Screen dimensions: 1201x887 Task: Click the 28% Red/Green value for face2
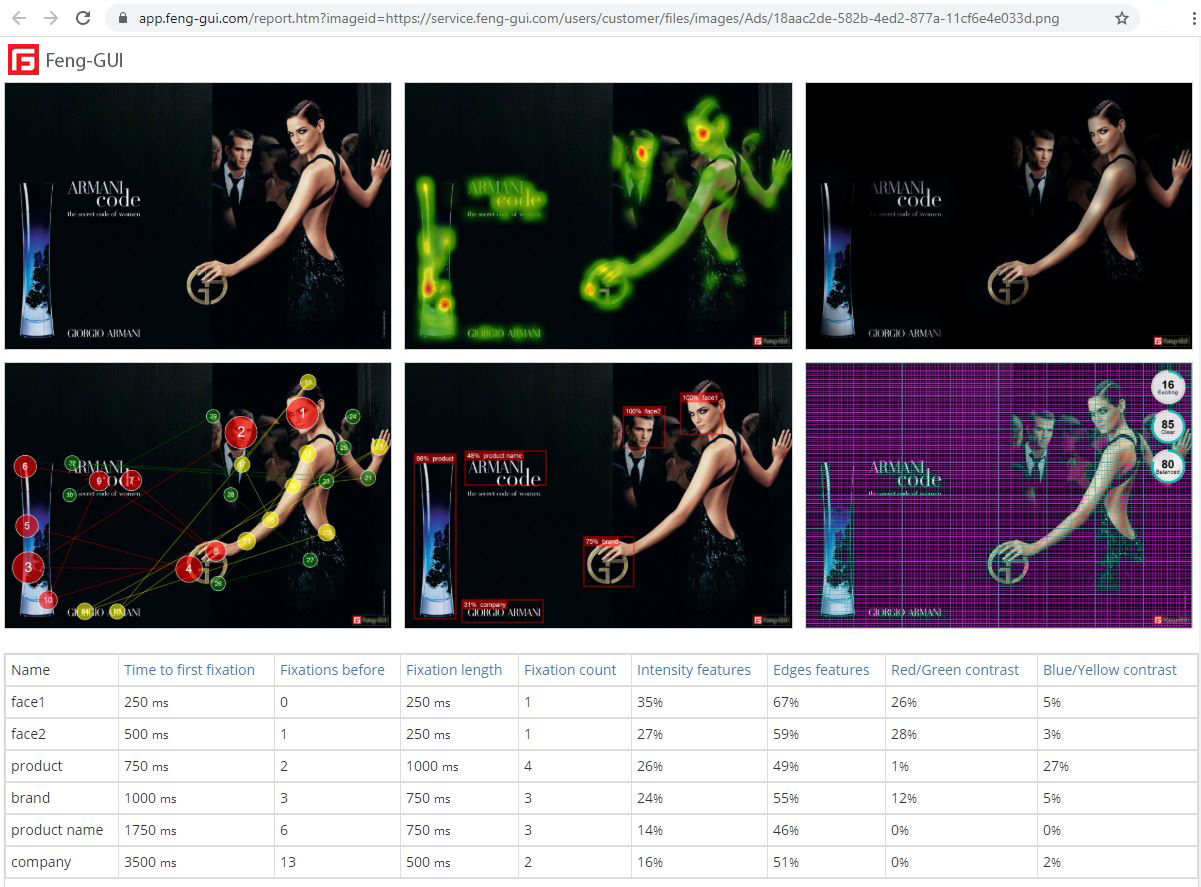904,734
